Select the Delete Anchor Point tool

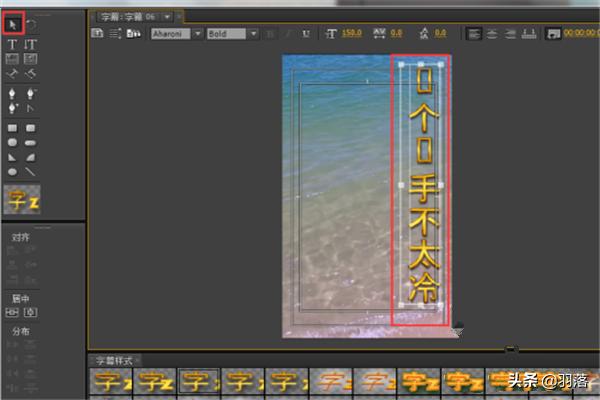click(31, 94)
